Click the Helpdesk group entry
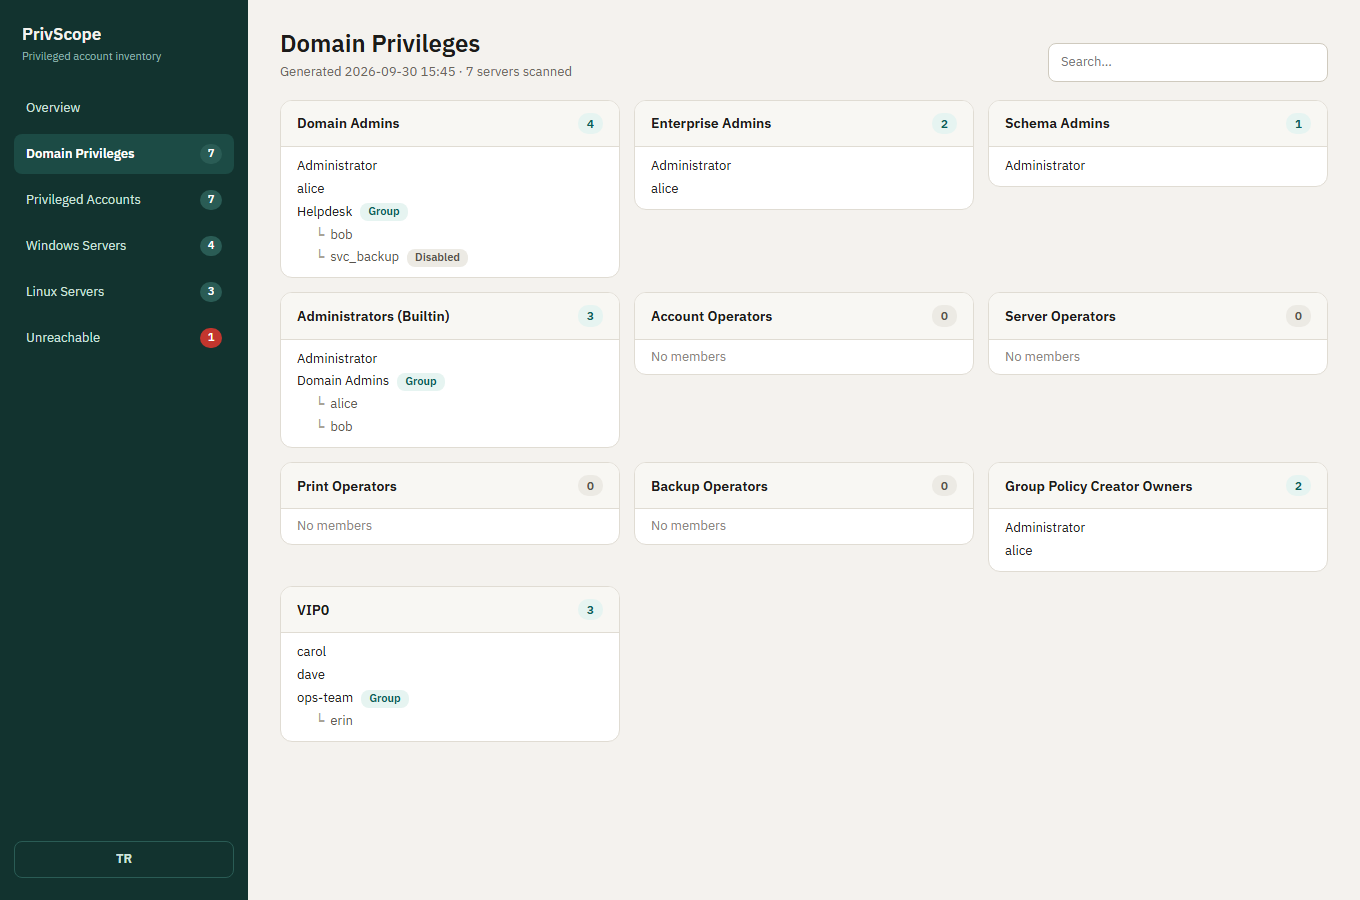The height and width of the screenshot is (900, 1360). pyautogui.click(x=325, y=212)
